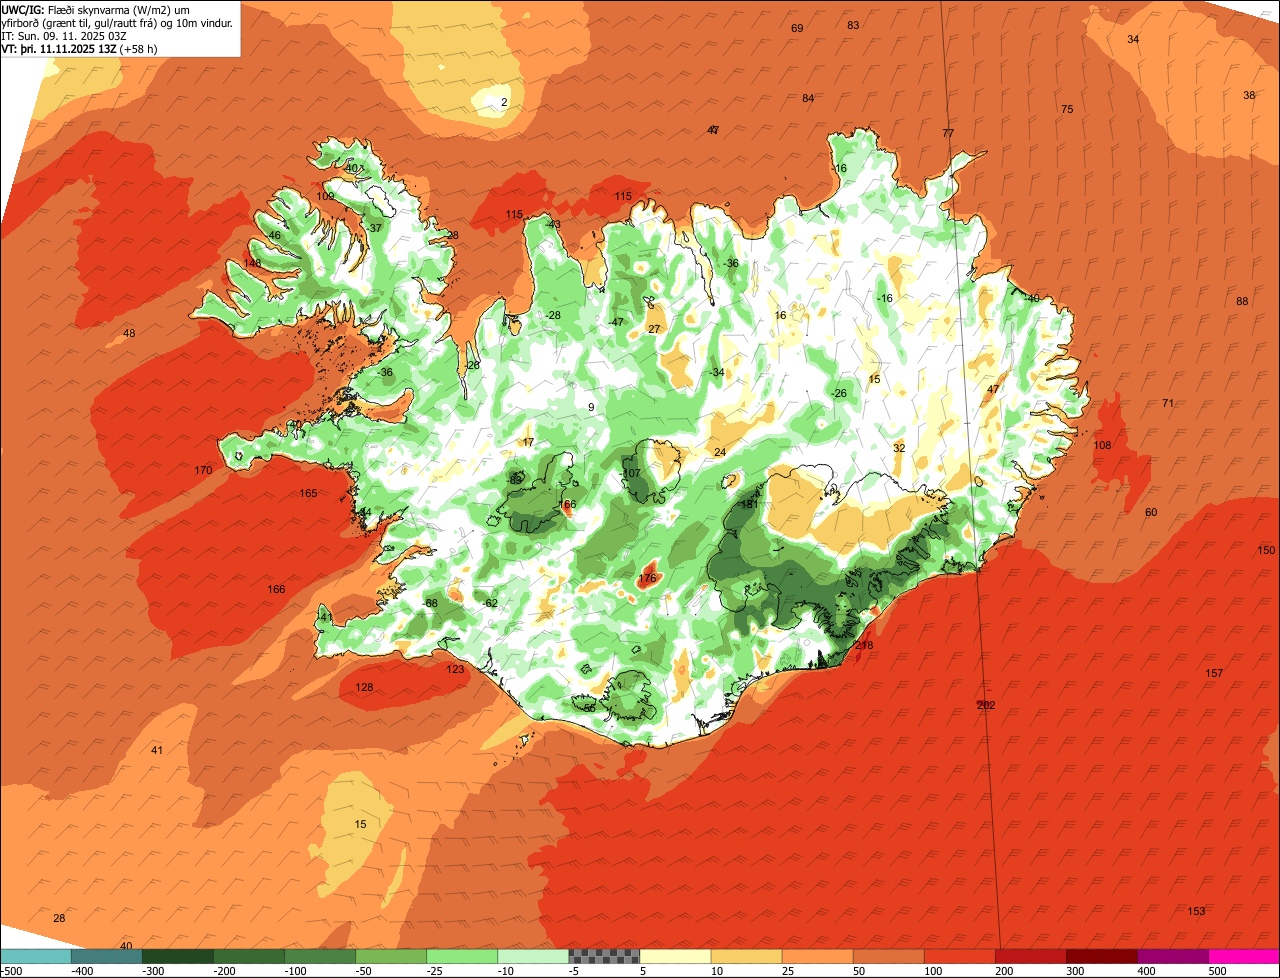
Task: Click the value "150" over the eastern sea
Action: pyautogui.click(x=1266, y=550)
